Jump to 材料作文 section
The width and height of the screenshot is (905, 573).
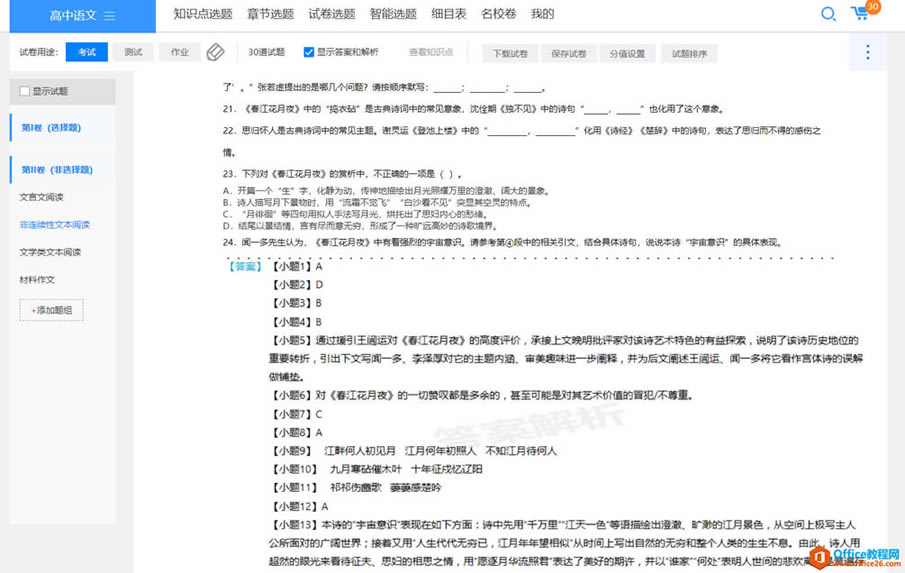[x=37, y=280]
